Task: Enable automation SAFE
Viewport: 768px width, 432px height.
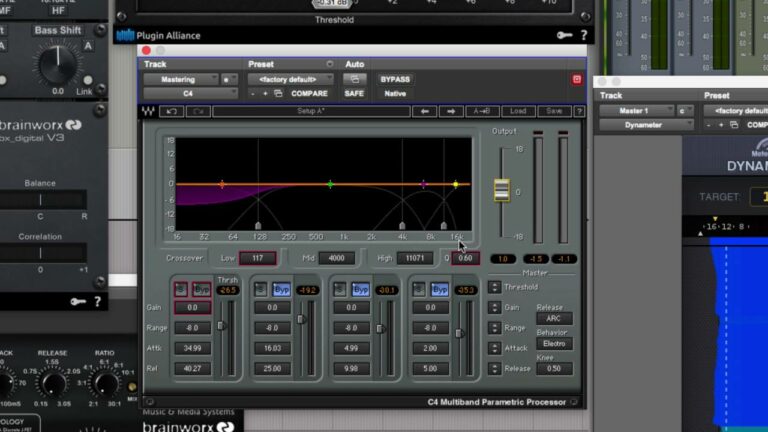Action: point(354,93)
